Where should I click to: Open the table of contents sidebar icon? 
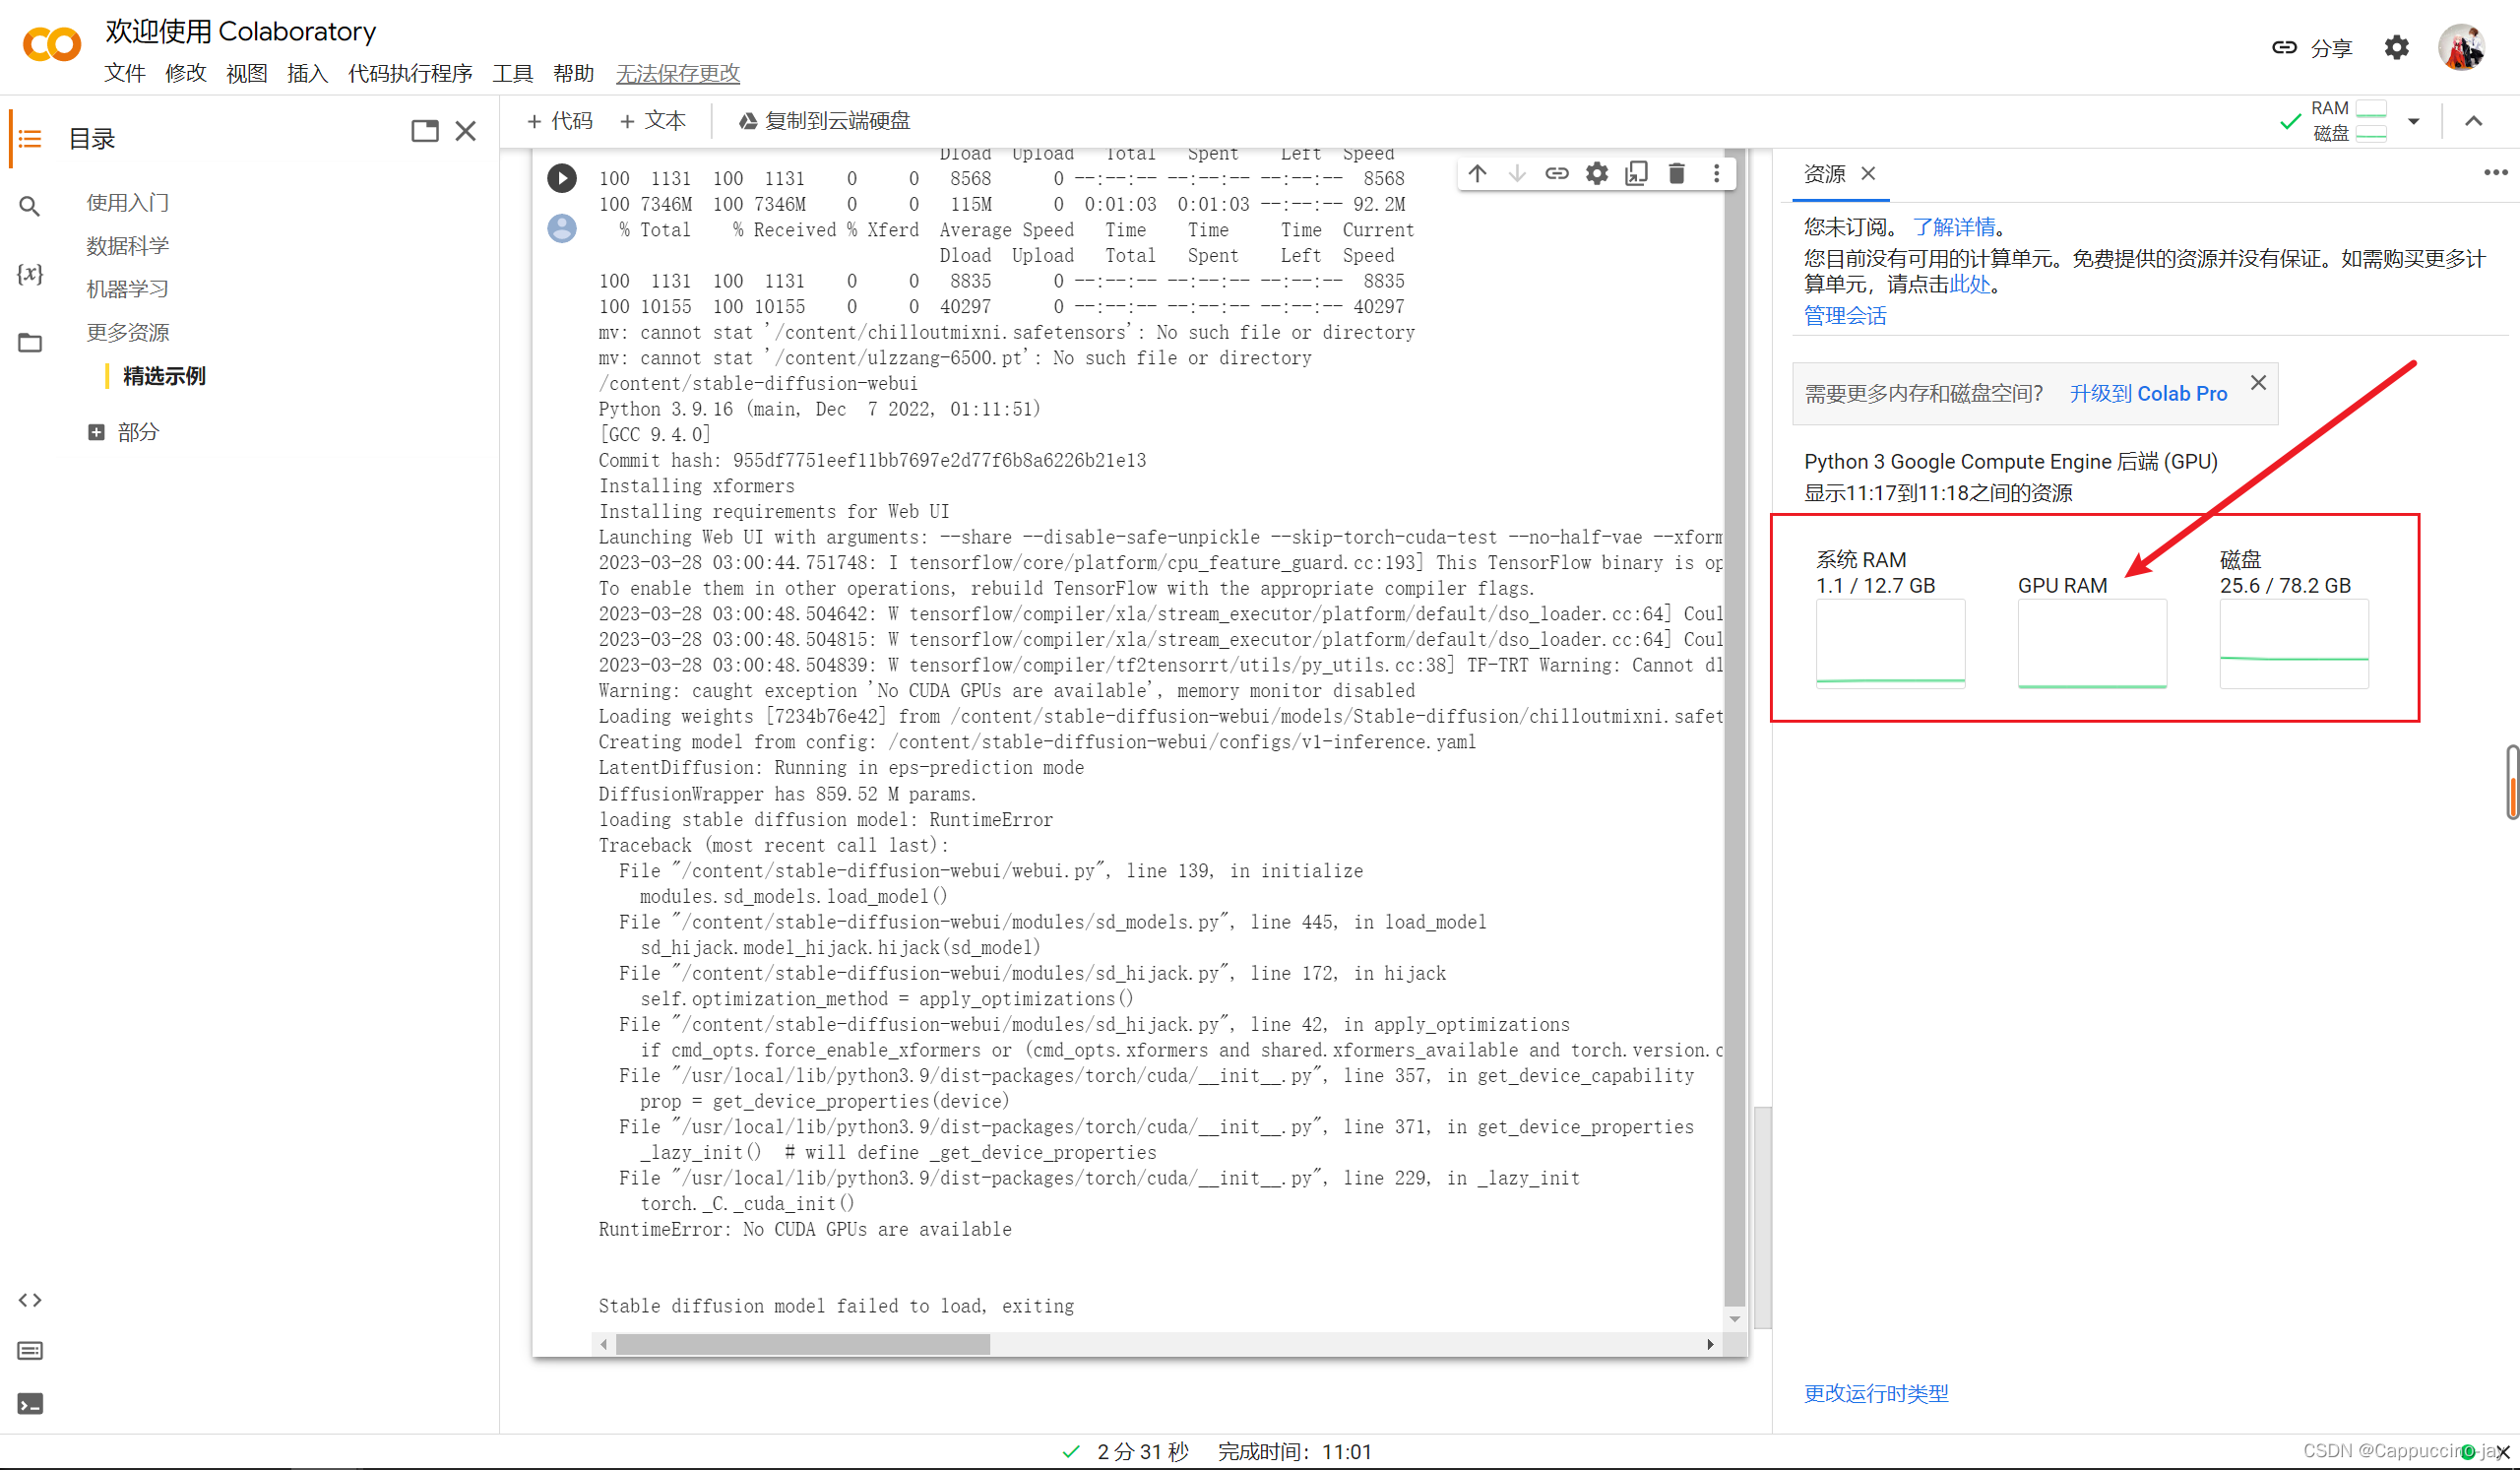(30, 138)
